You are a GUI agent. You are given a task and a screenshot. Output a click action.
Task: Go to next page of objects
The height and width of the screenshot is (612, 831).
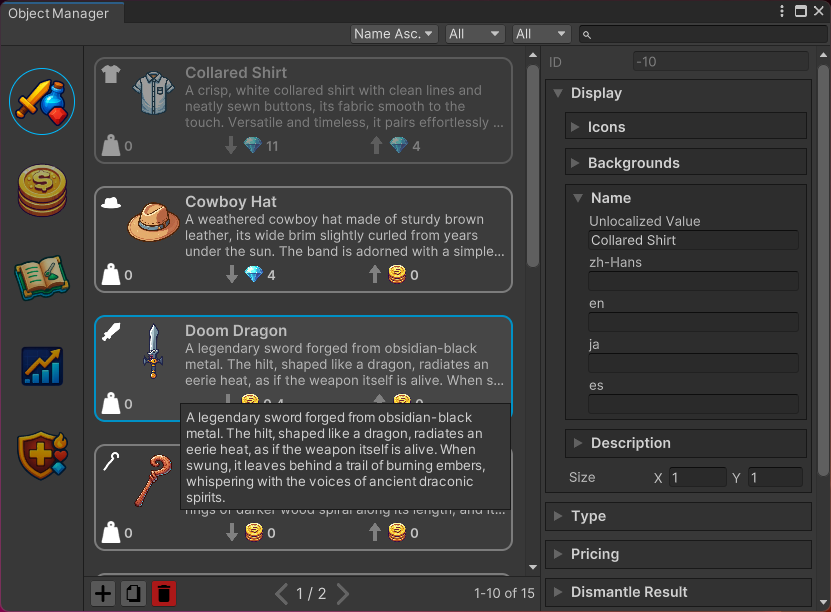(x=343, y=594)
